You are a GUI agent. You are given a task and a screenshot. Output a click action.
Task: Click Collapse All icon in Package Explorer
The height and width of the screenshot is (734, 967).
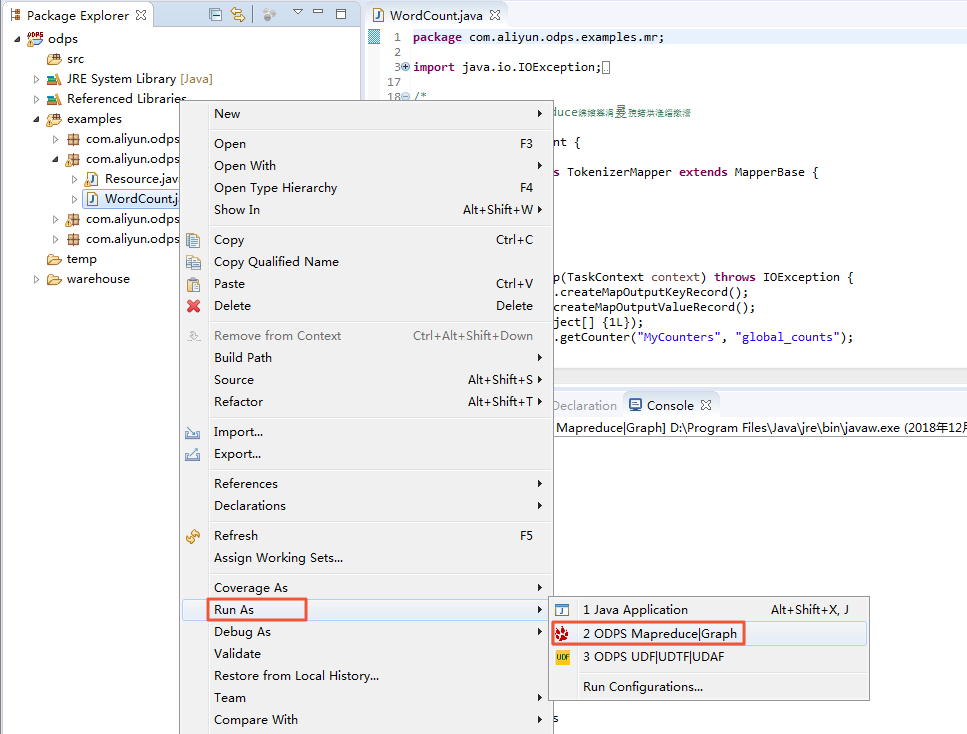click(x=215, y=15)
